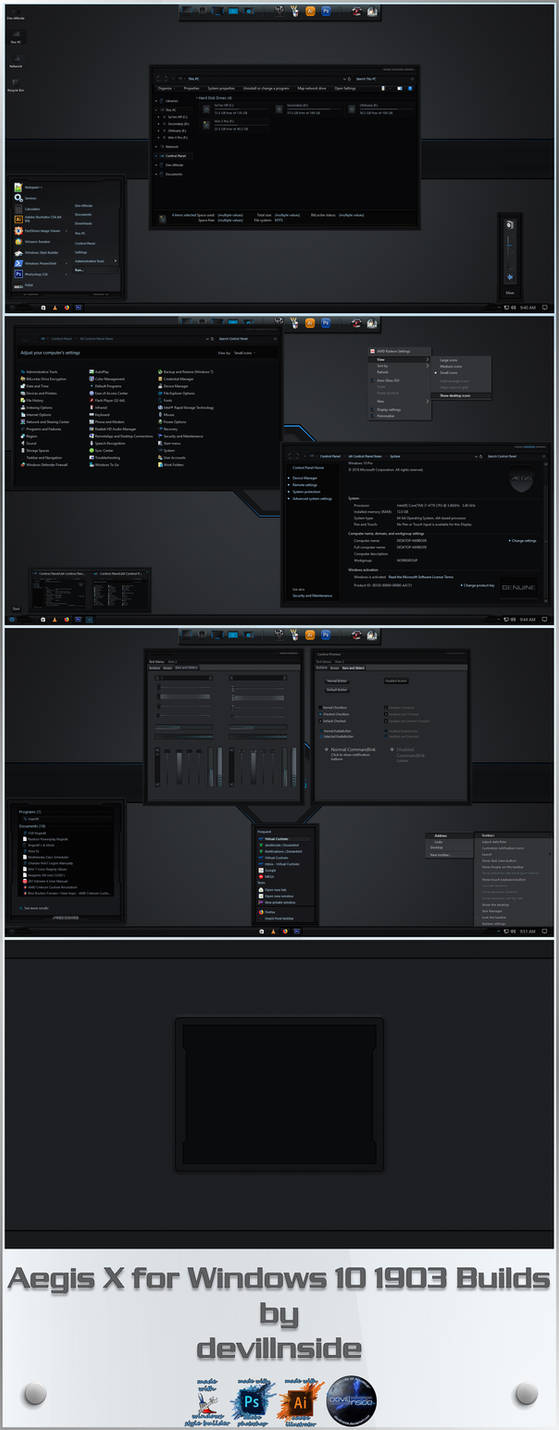Click Open new tab in jump list

pyautogui.click(x=270, y=889)
